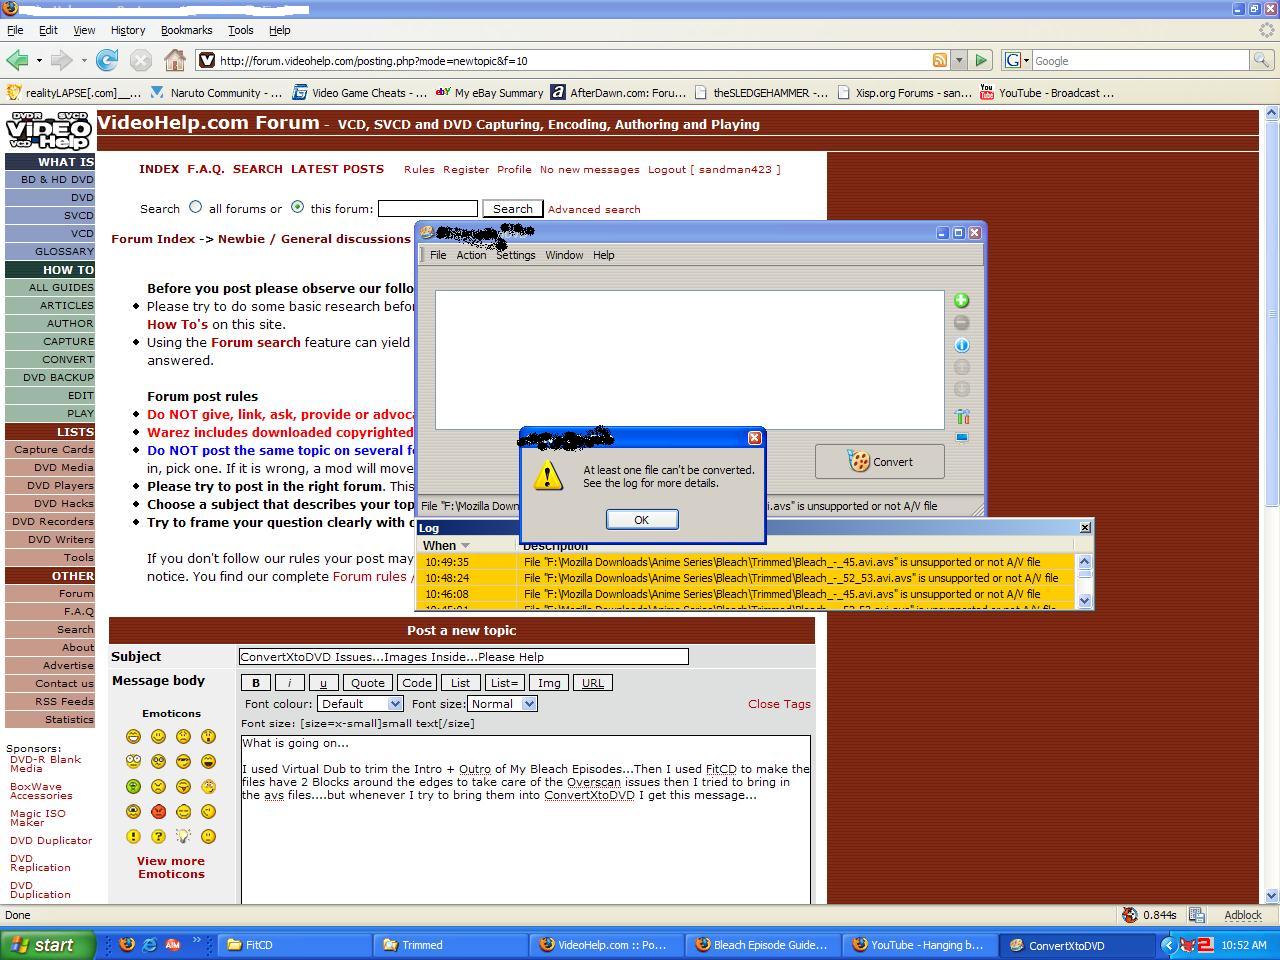Viewport: 1280px width, 960px height.
Task: Click the small blue monitor icon in ConvertXtoDVD
Action: 961,437
